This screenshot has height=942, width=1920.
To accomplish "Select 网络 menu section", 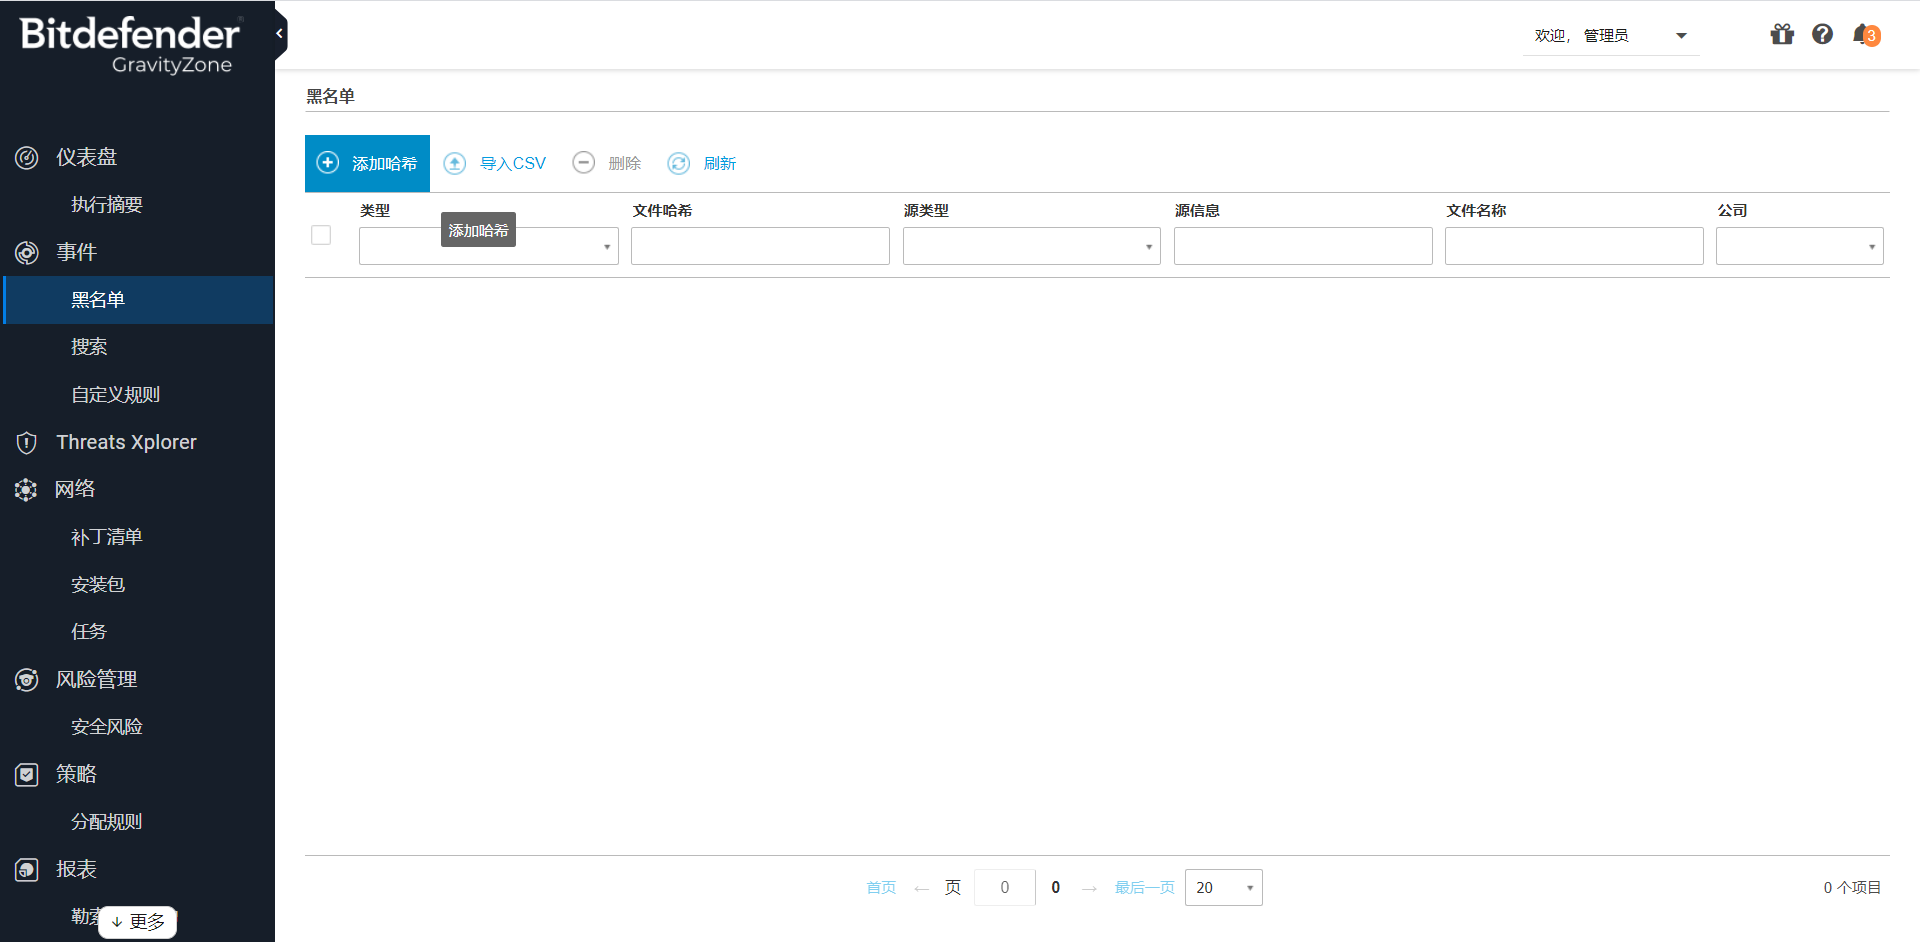I will pyautogui.click(x=75, y=489).
